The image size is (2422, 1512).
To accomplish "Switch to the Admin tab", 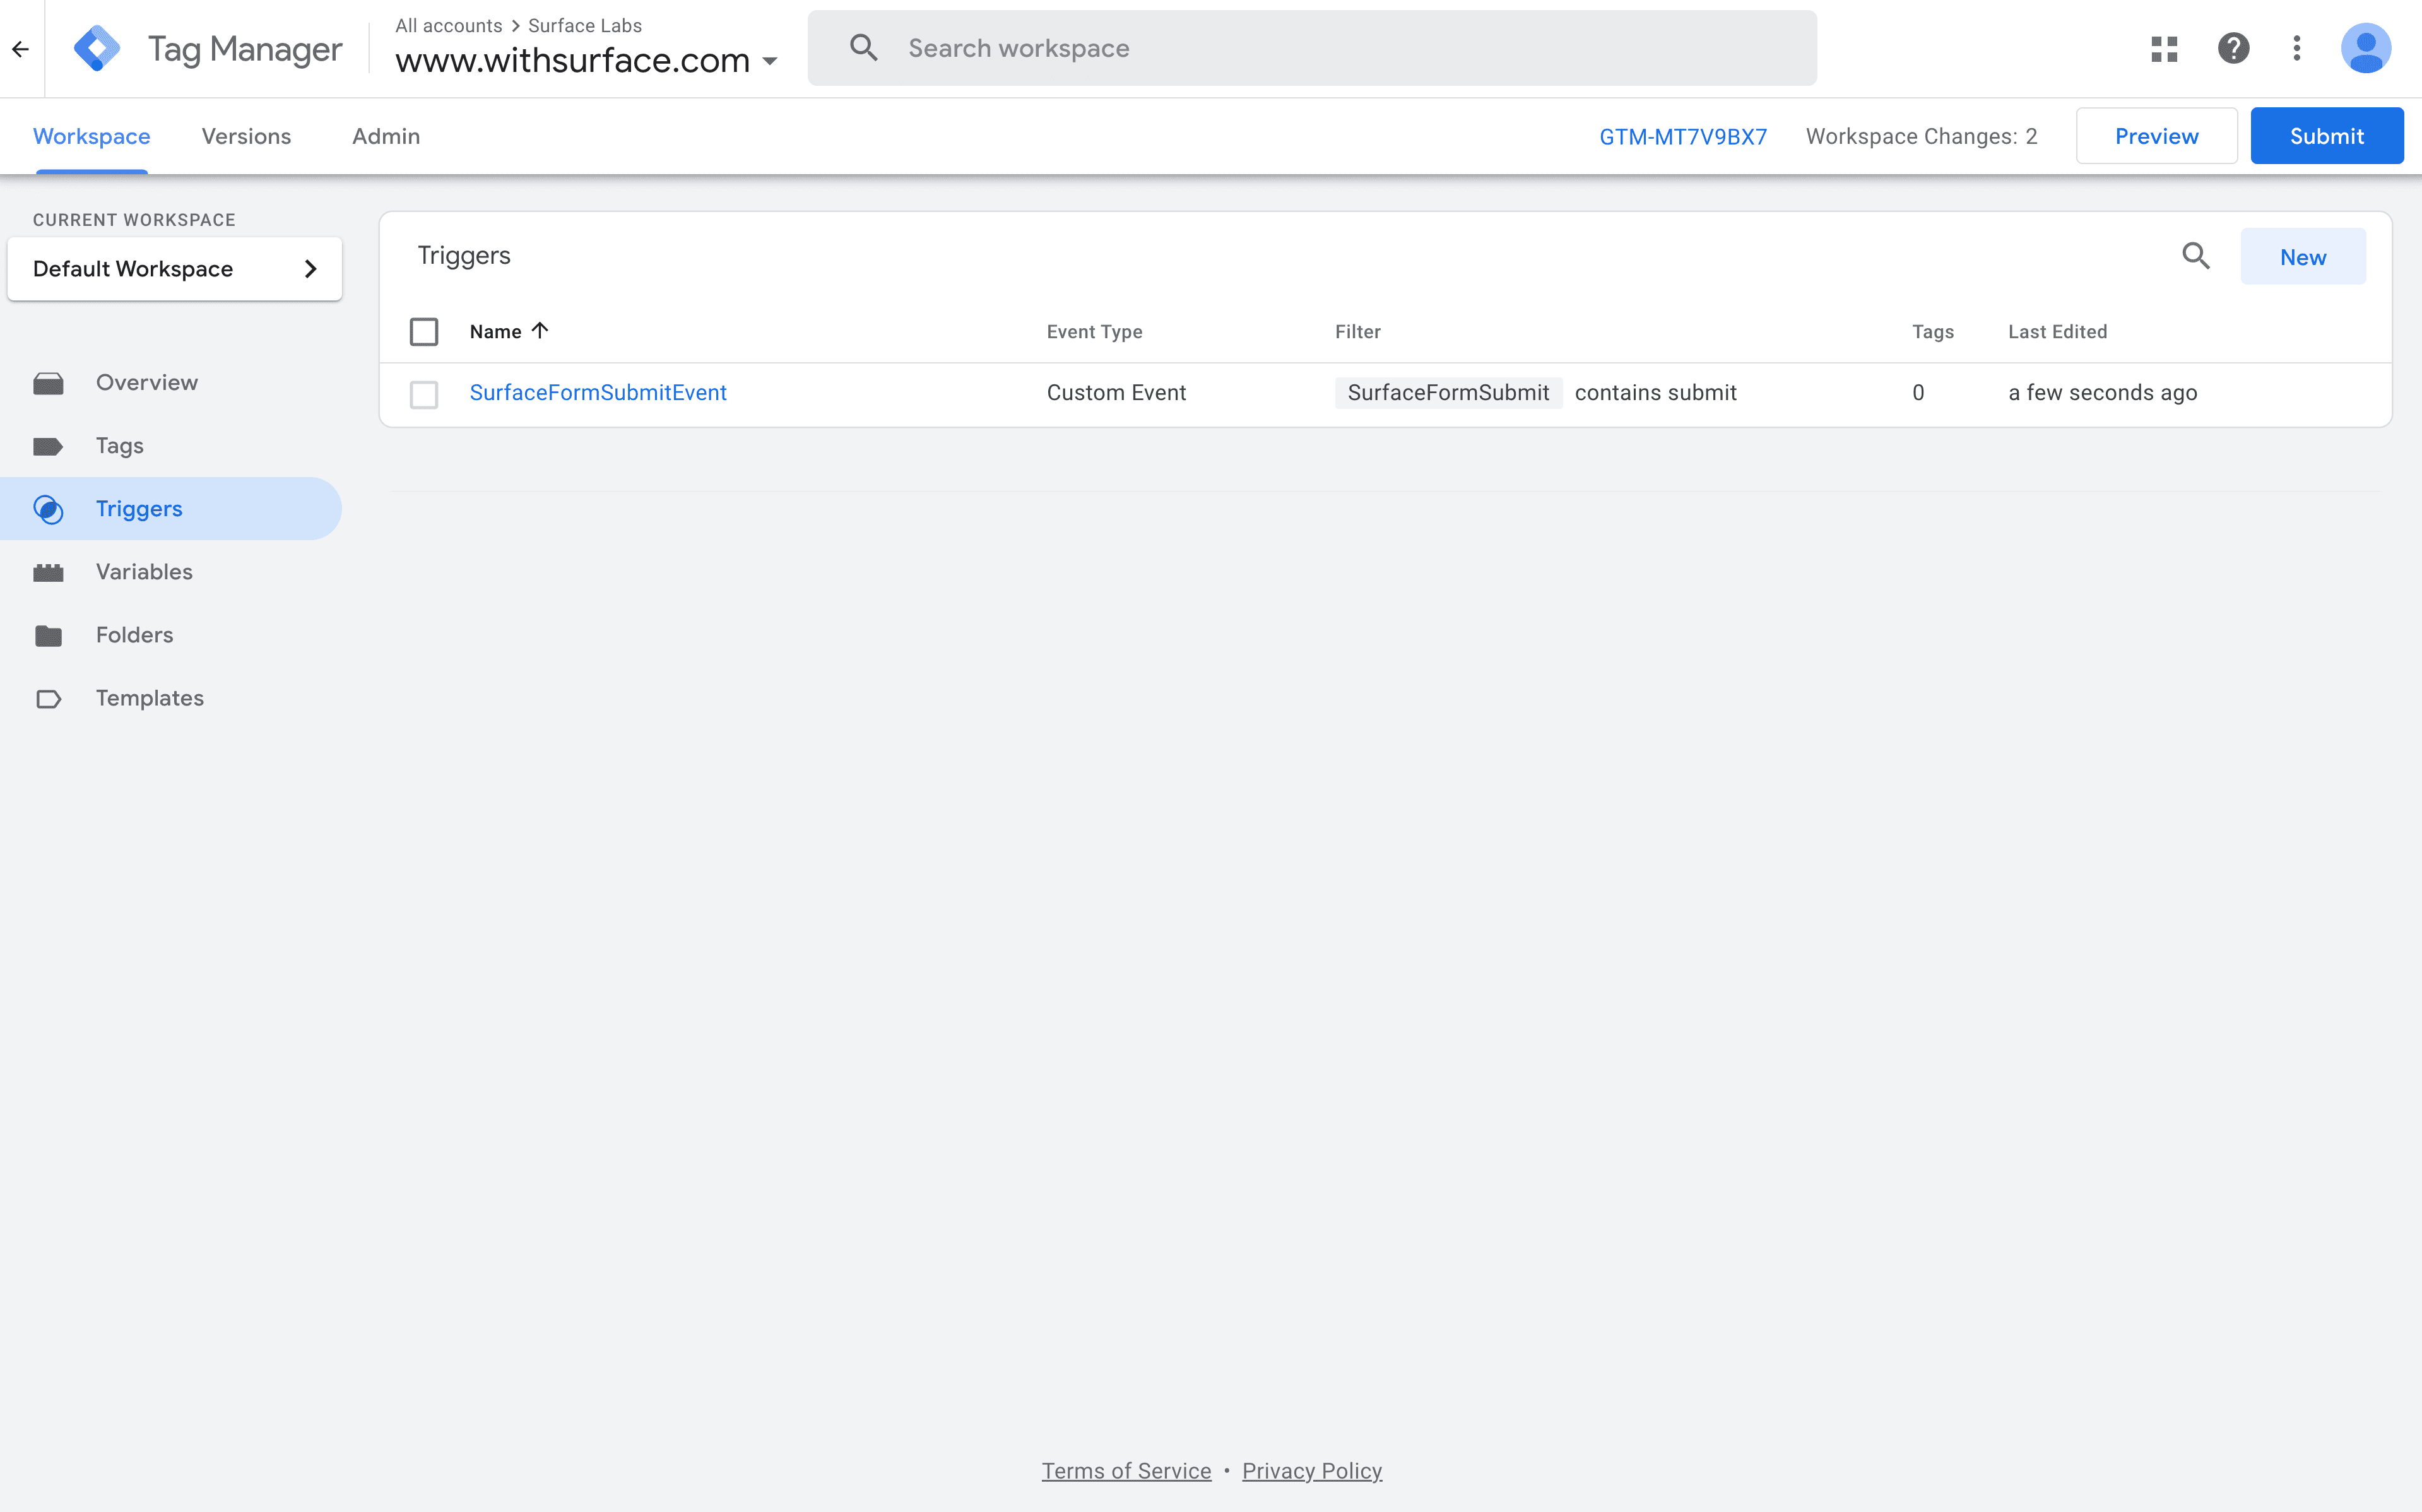I will 386,136.
